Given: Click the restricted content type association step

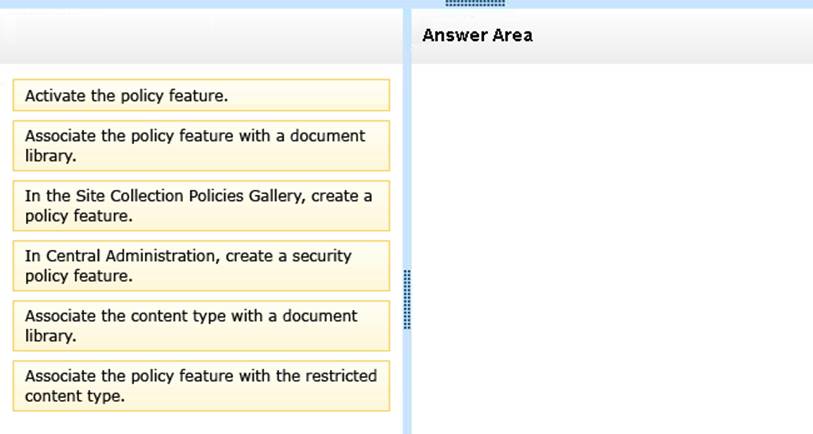Looking at the screenshot, I should click(201, 386).
